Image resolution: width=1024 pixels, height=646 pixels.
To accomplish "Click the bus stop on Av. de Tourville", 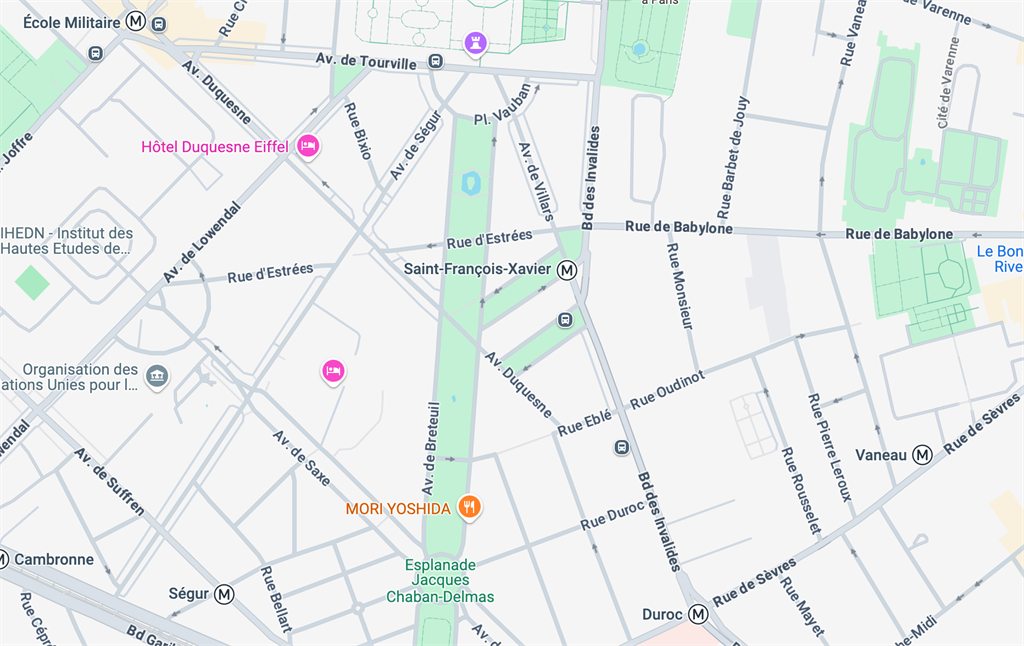I will tap(436, 61).
